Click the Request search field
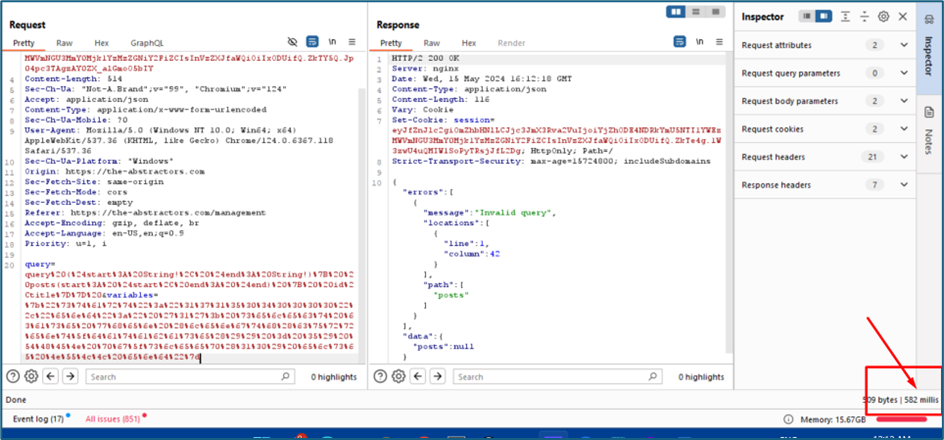 coord(191,377)
